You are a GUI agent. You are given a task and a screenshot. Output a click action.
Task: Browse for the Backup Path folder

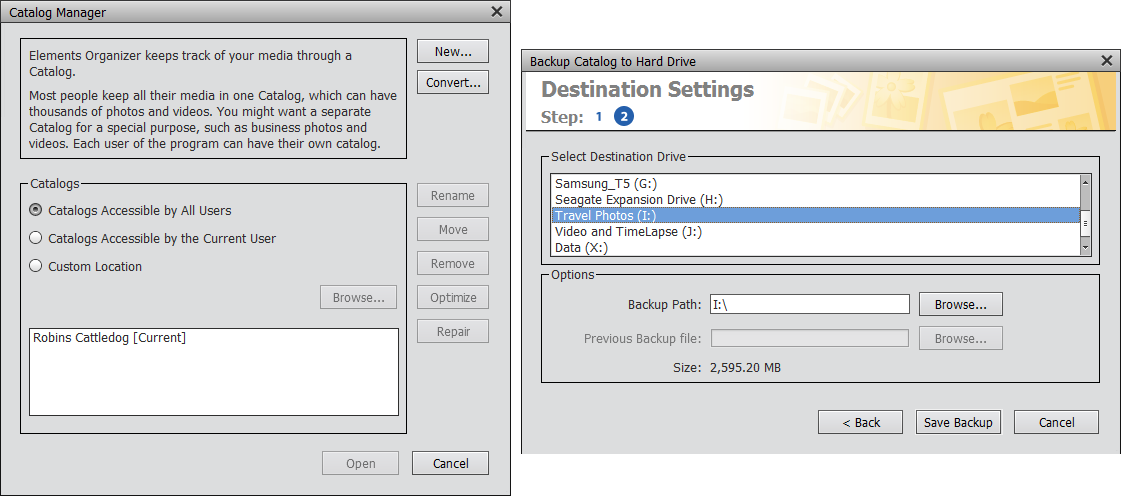coord(961,305)
